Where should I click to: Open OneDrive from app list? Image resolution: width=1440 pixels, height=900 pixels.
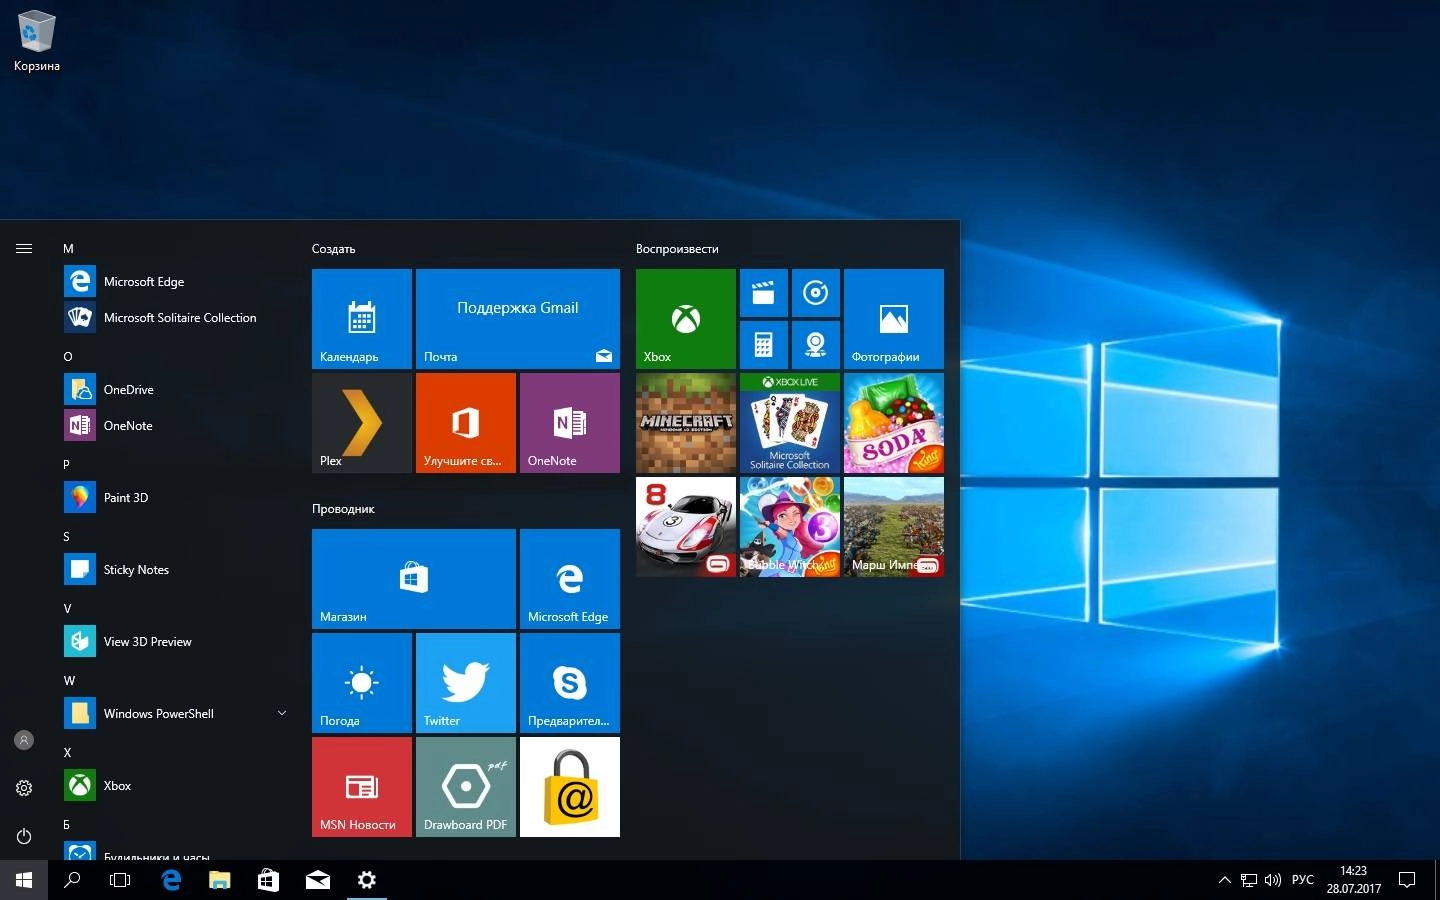coord(178,390)
